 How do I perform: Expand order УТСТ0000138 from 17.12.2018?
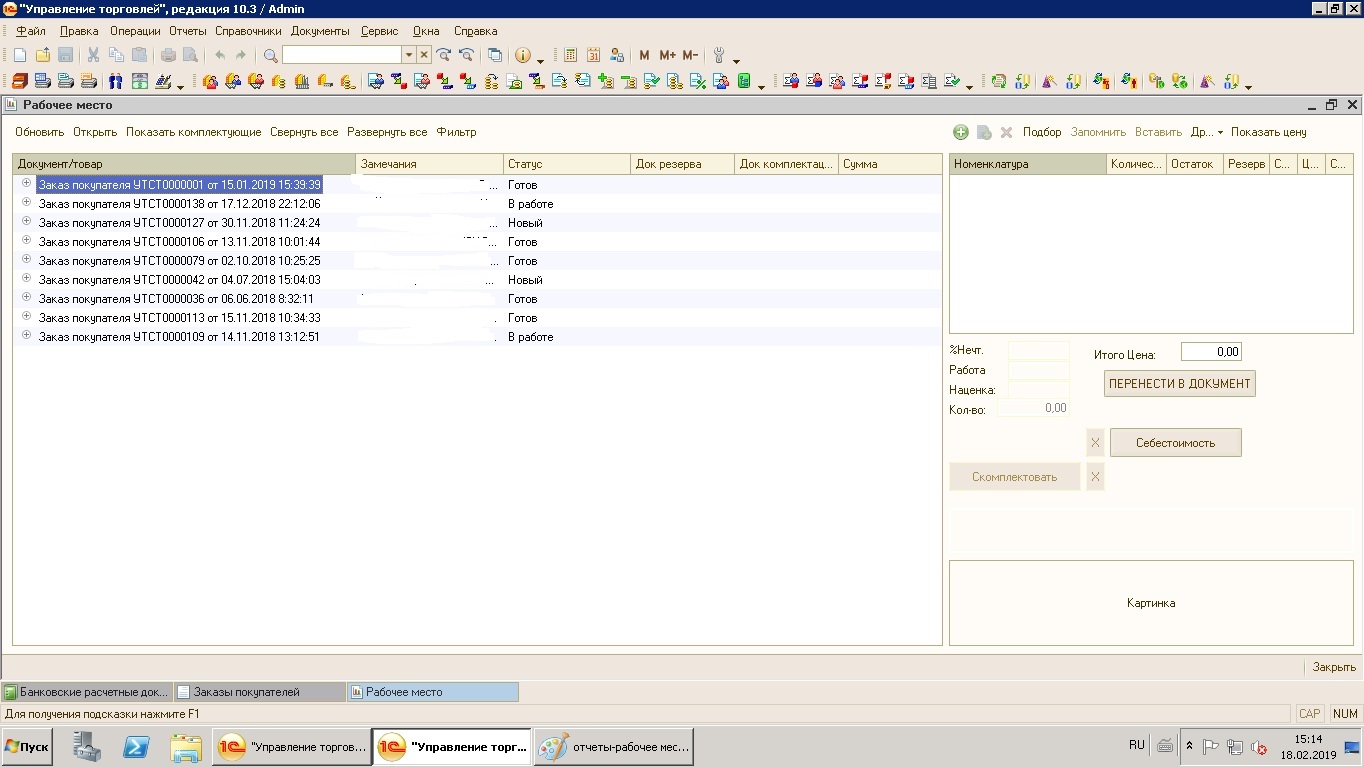27,203
